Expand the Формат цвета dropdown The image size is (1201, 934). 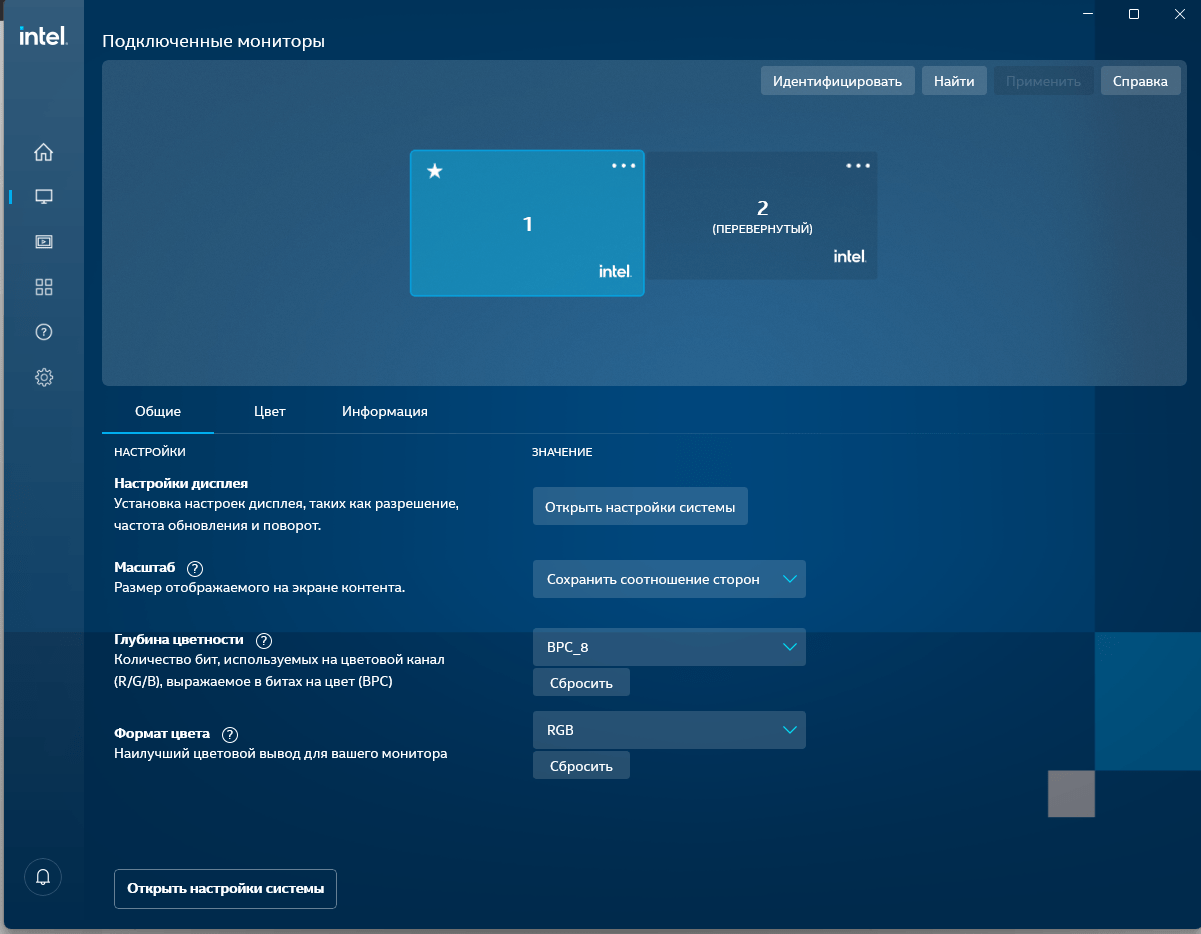click(x=668, y=730)
